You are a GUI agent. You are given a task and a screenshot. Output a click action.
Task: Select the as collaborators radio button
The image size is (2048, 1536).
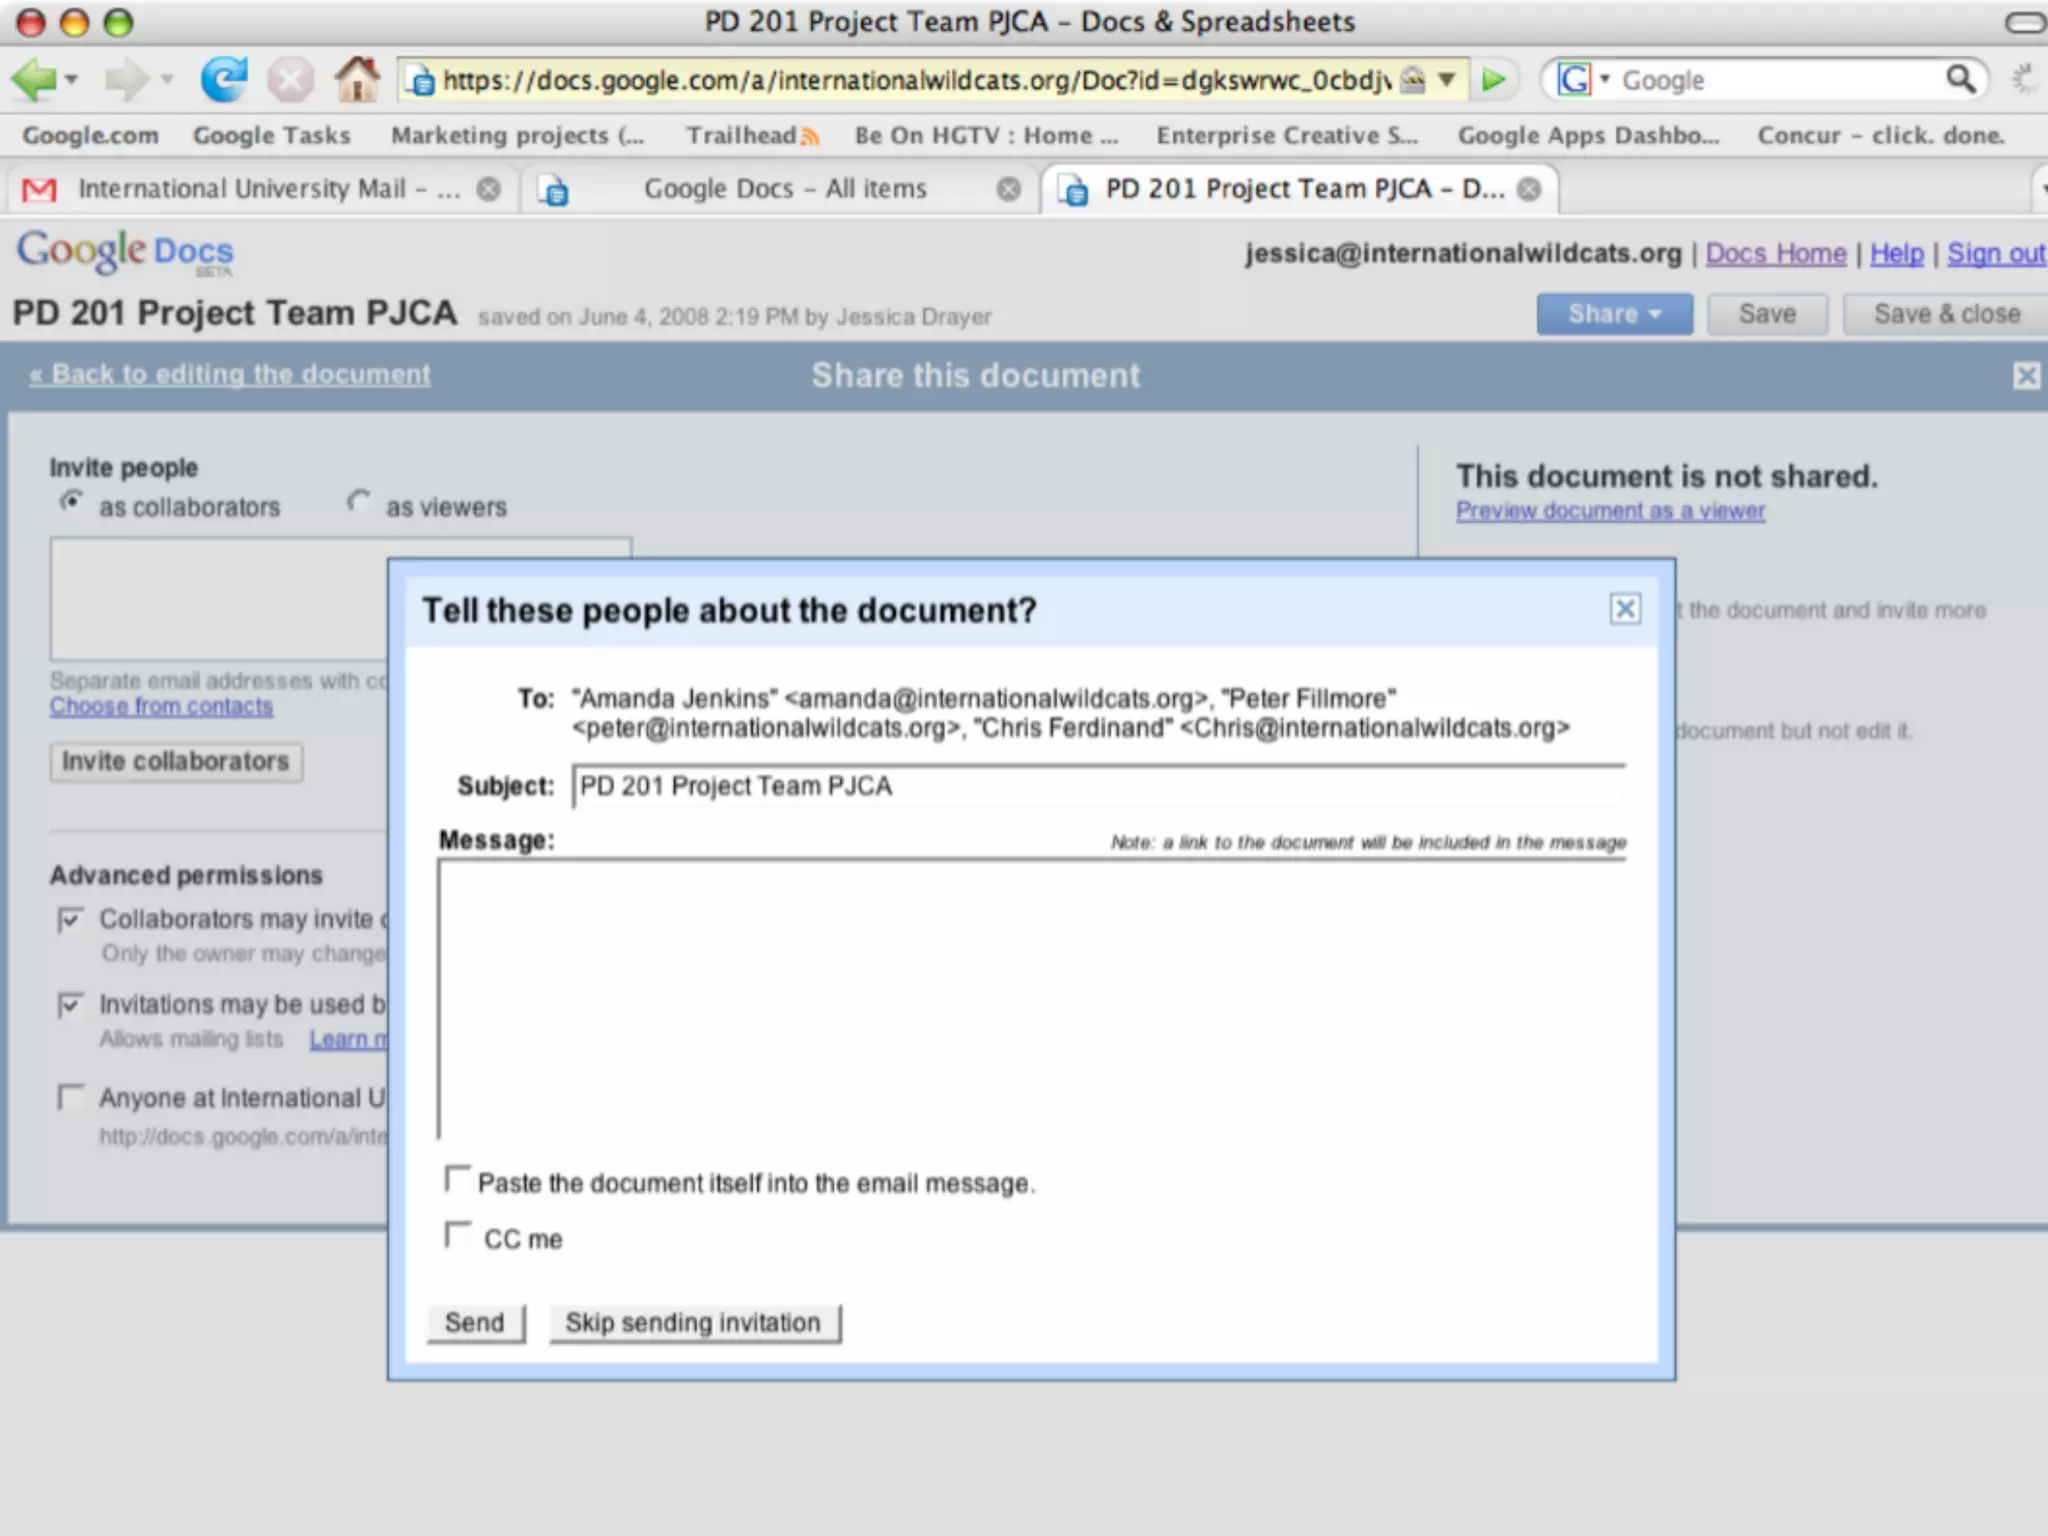(71, 502)
